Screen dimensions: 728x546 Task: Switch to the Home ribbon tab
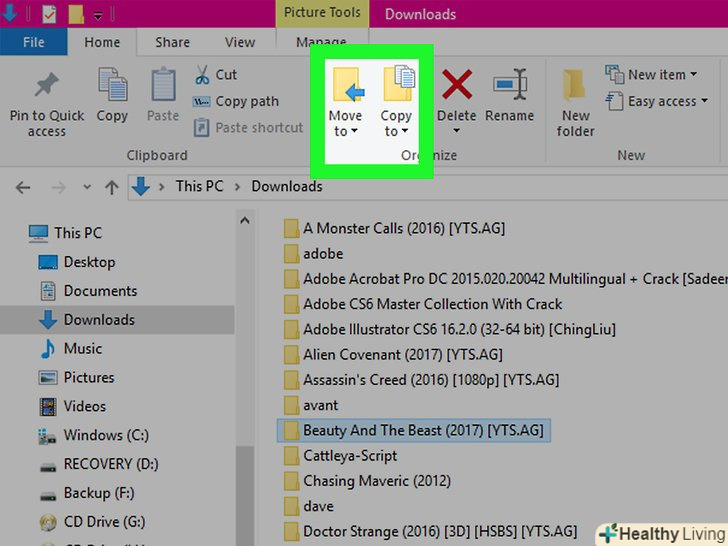coord(102,42)
